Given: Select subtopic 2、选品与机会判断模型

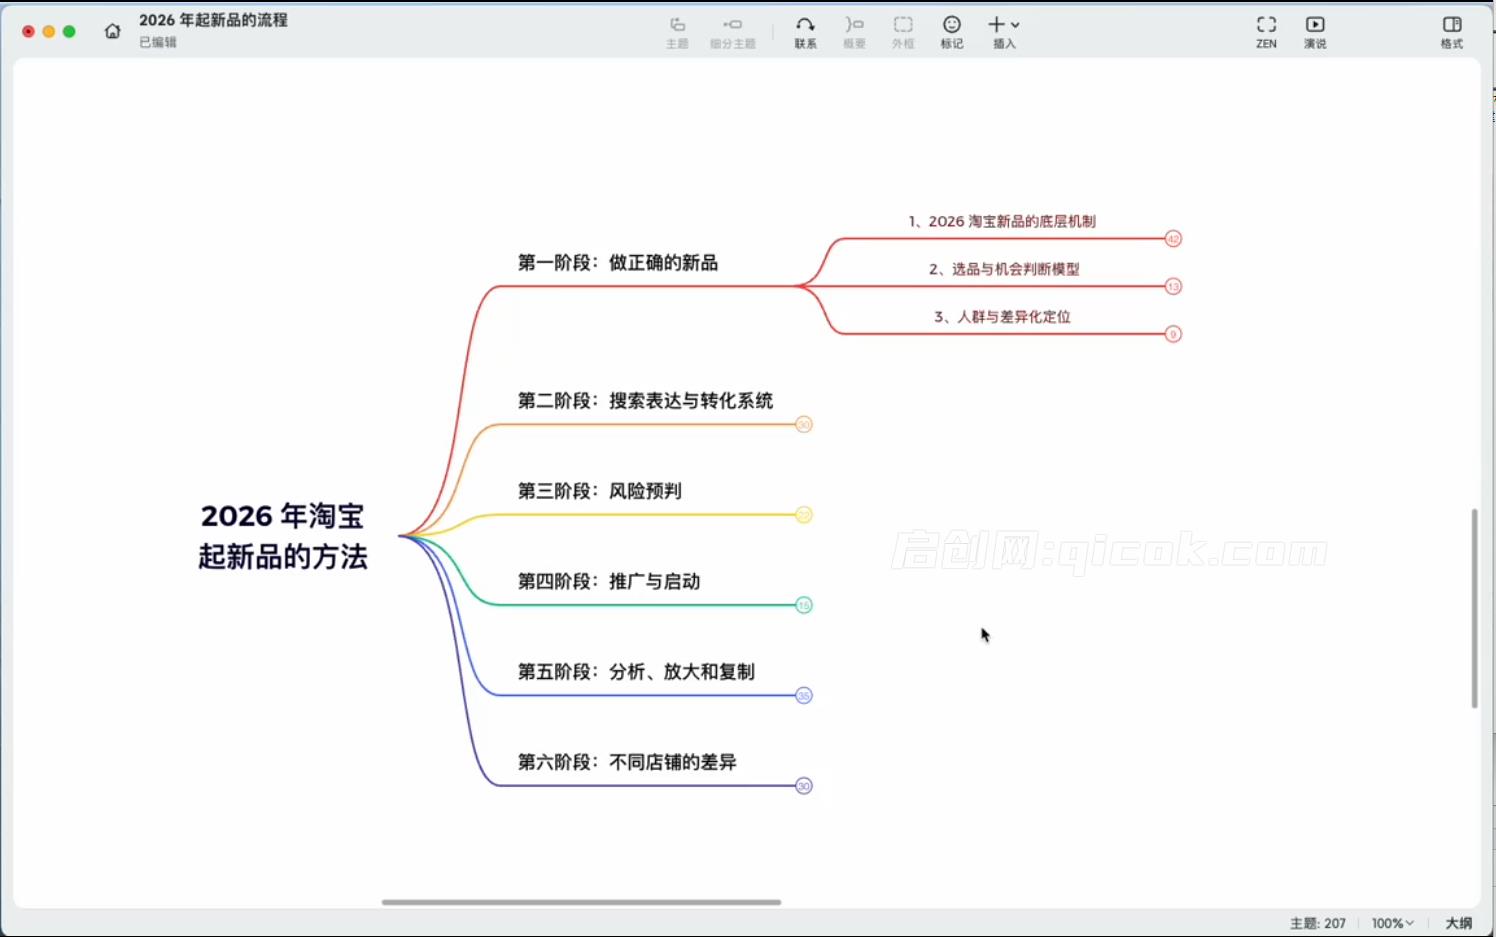Looking at the screenshot, I should pyautogui.click(x=1004, y=269).
